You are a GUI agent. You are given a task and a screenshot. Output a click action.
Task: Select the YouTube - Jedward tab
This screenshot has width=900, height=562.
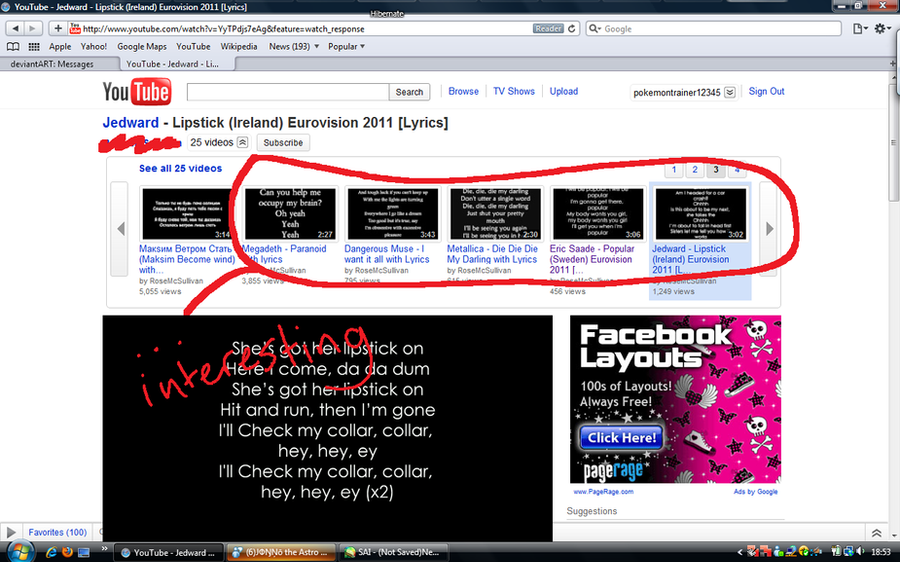click(177, 64)
